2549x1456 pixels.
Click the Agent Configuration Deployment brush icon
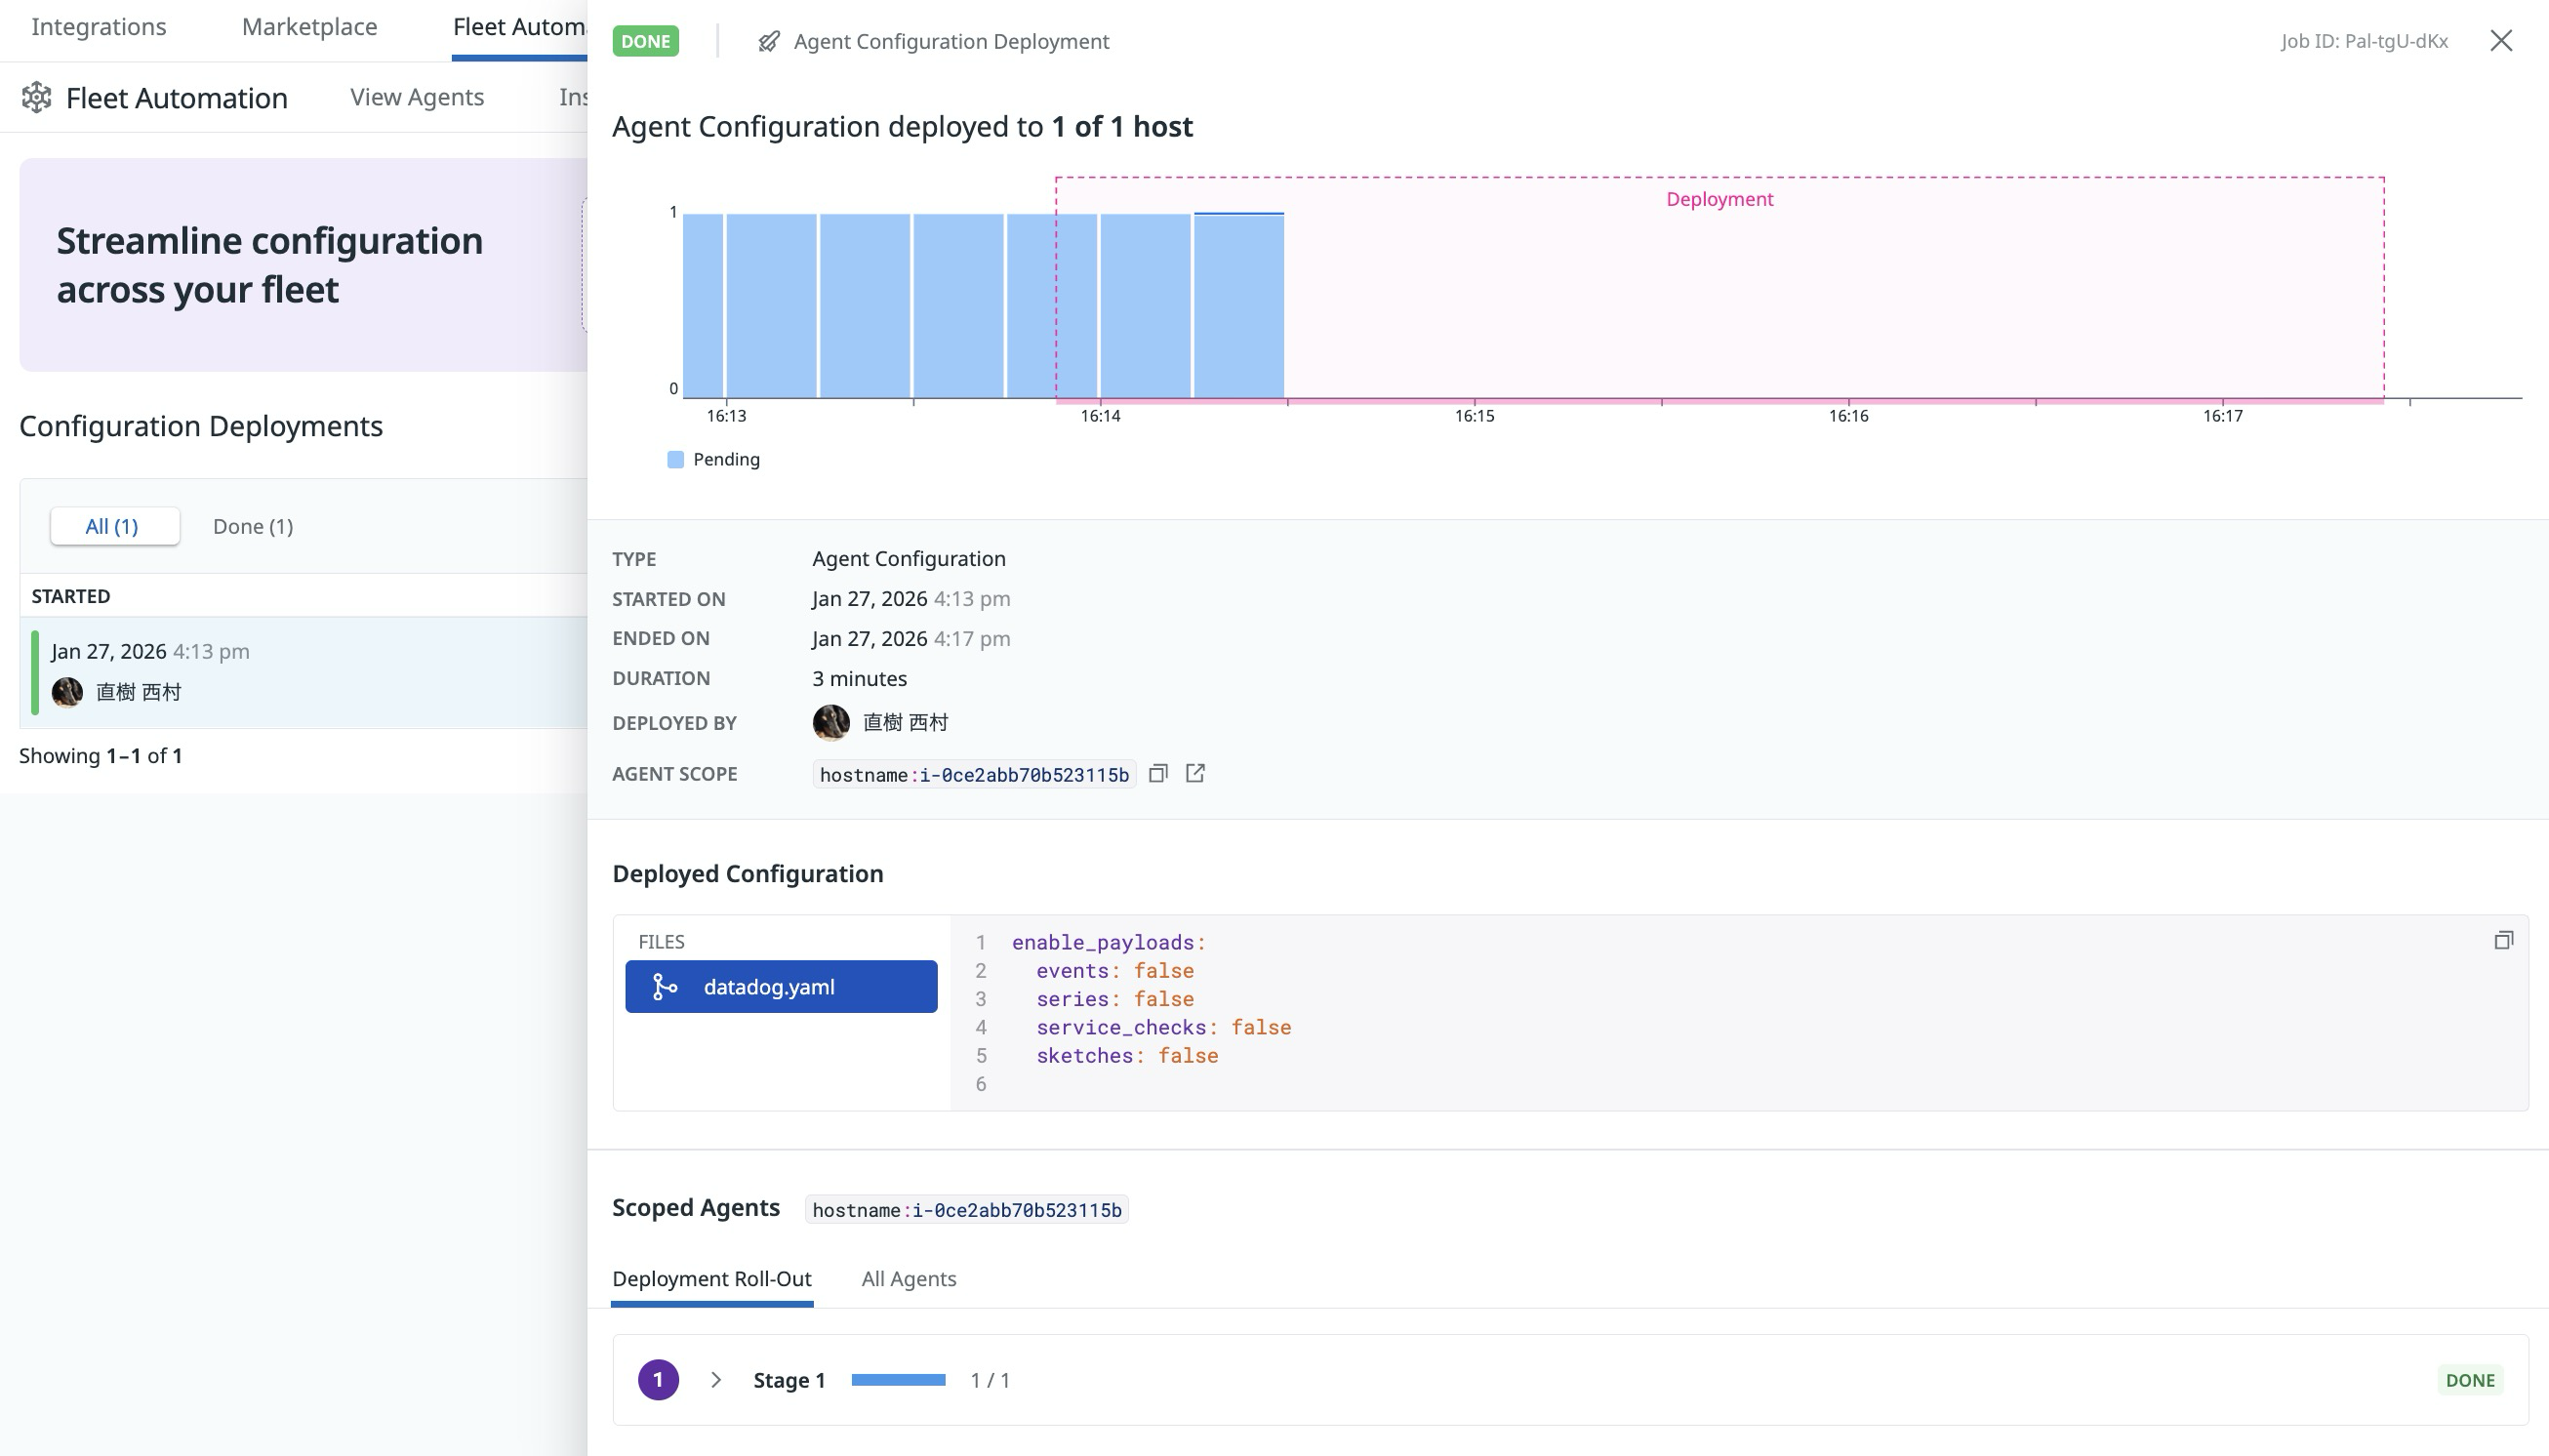pyautogui.click(x=767, y=41)
